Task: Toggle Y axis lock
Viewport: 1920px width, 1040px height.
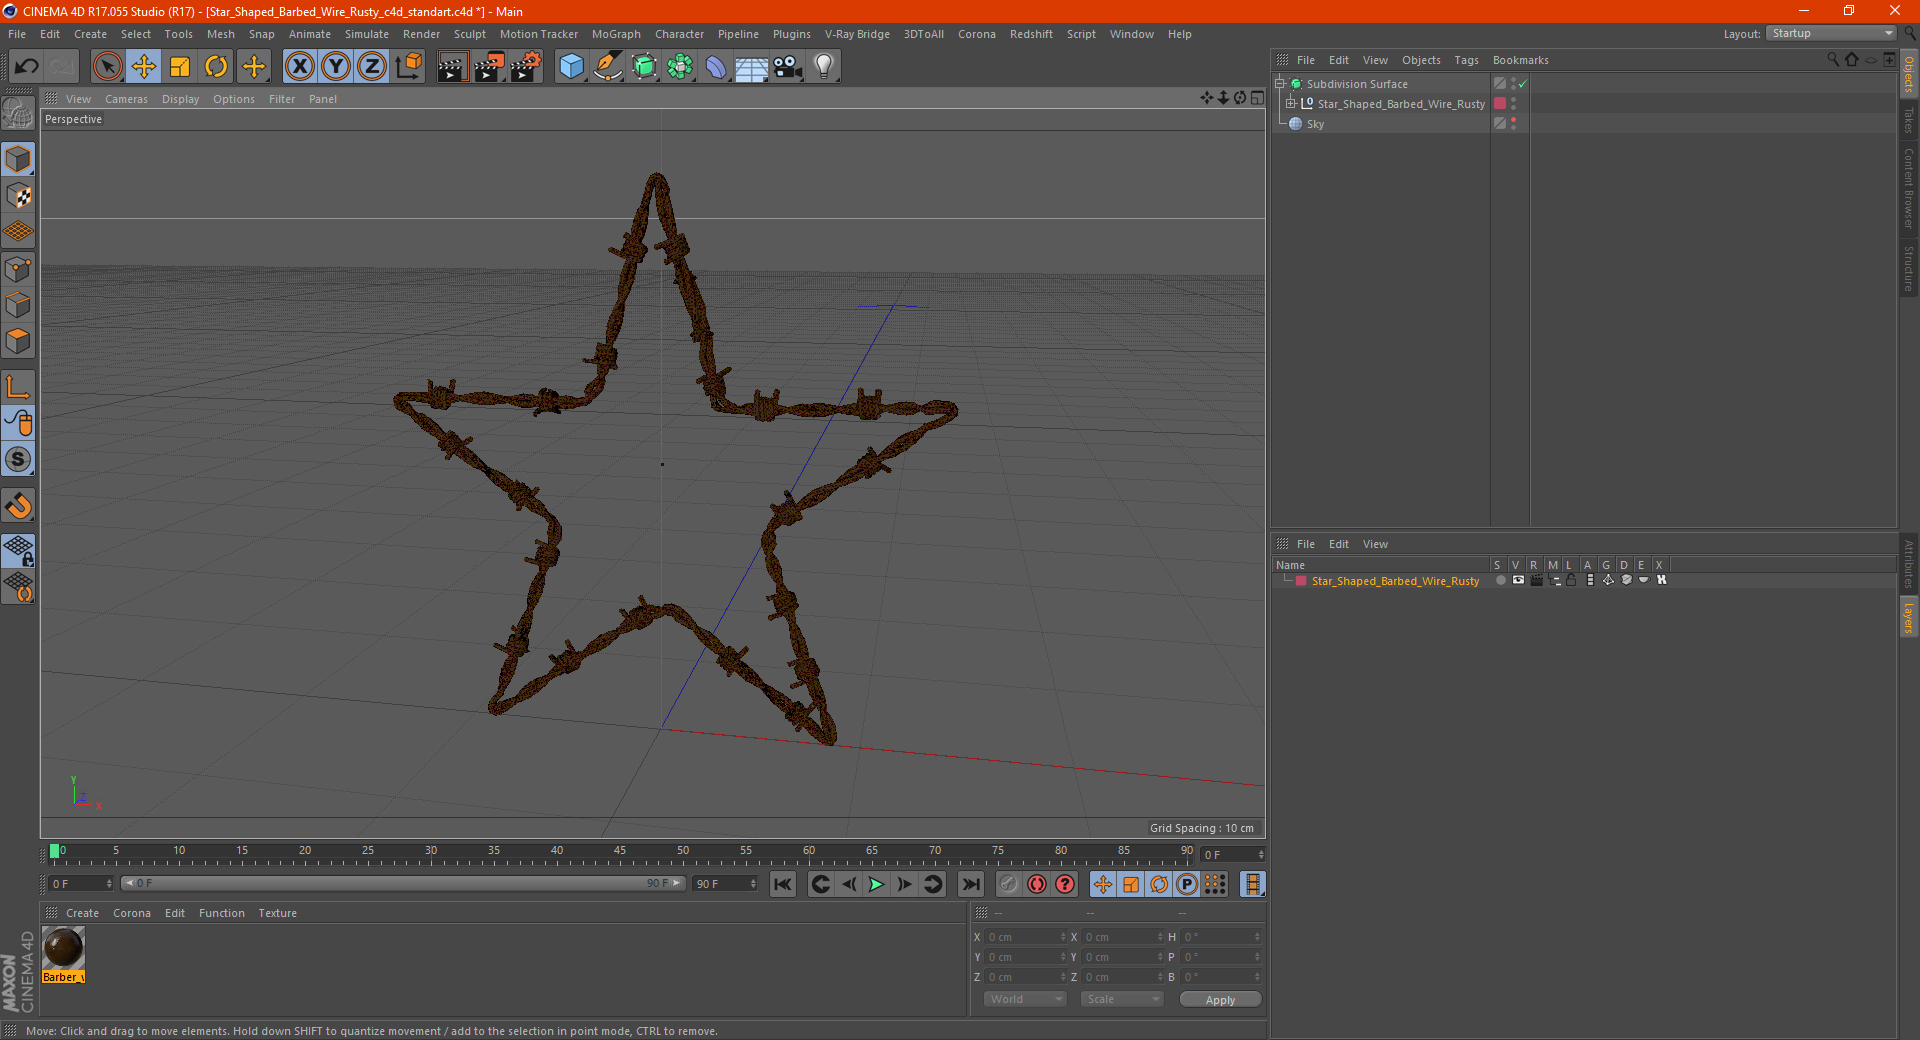Action: [x=336, y=67]
